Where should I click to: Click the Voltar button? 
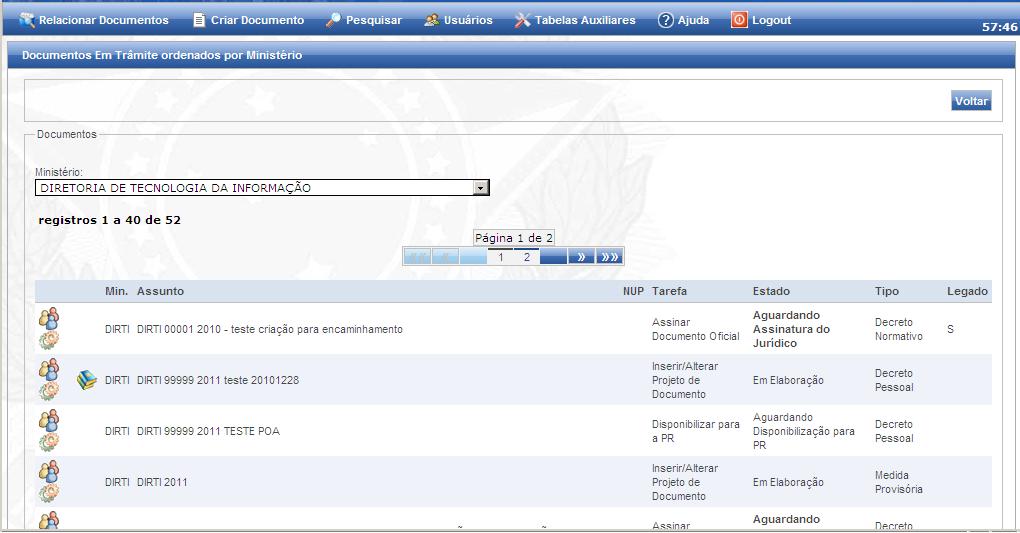[971, 101]
